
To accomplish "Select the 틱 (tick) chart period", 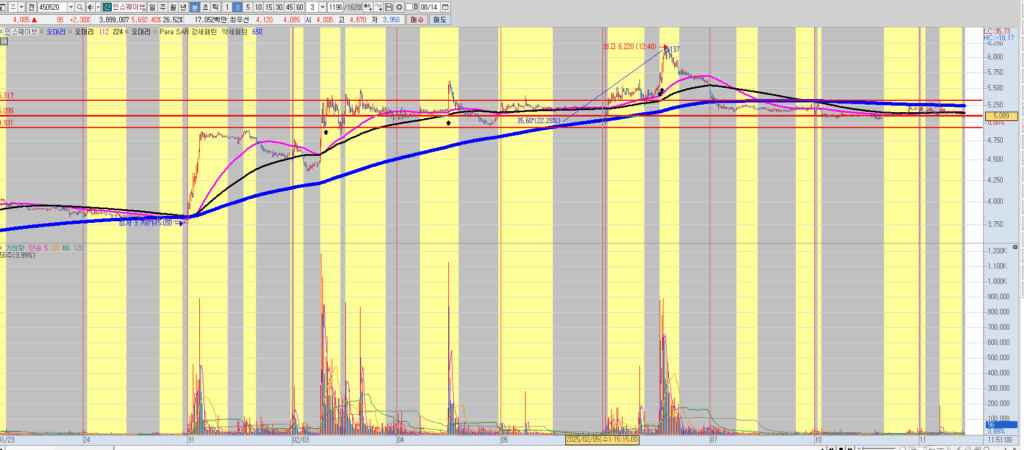I will [x=216, y=7].
